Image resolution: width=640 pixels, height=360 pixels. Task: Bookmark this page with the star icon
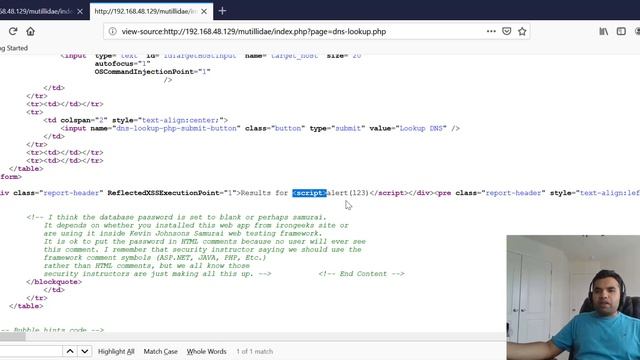522,31
